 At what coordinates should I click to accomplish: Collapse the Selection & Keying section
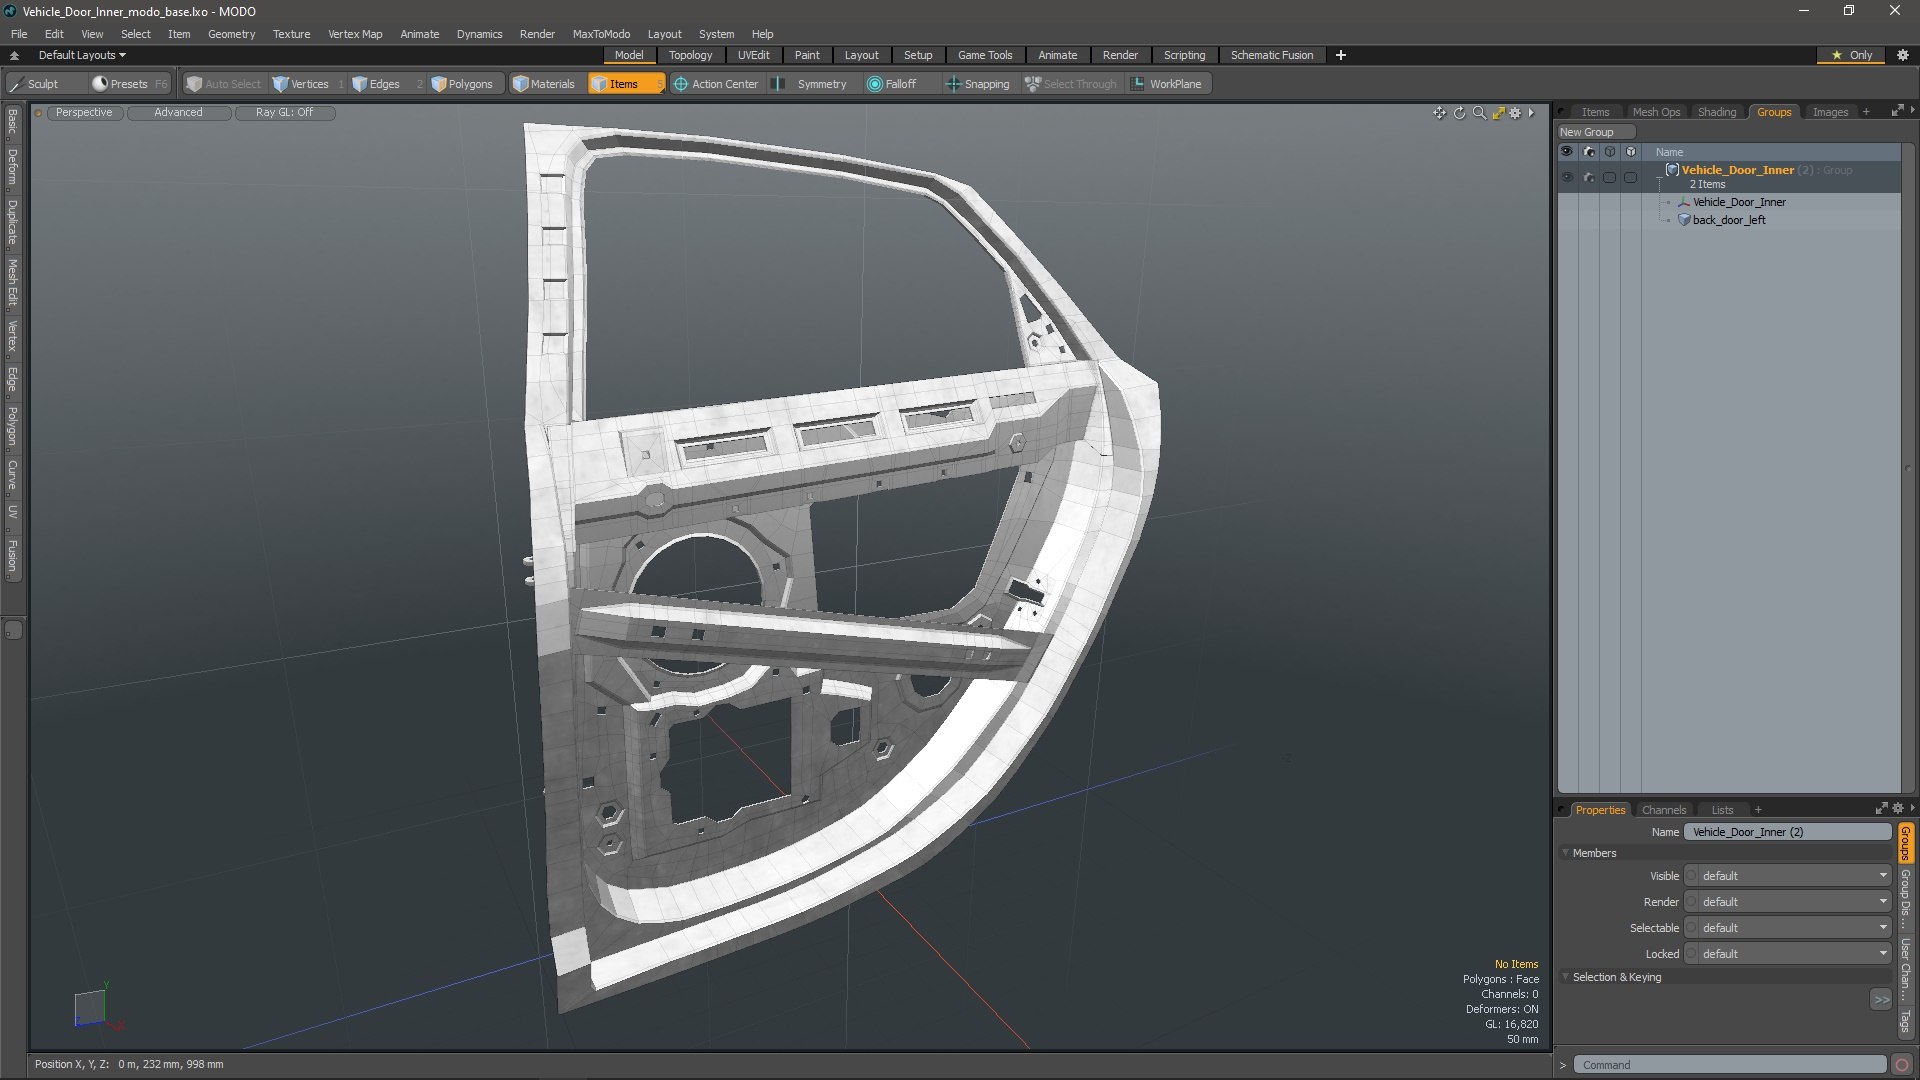(x=1565, y=977)
